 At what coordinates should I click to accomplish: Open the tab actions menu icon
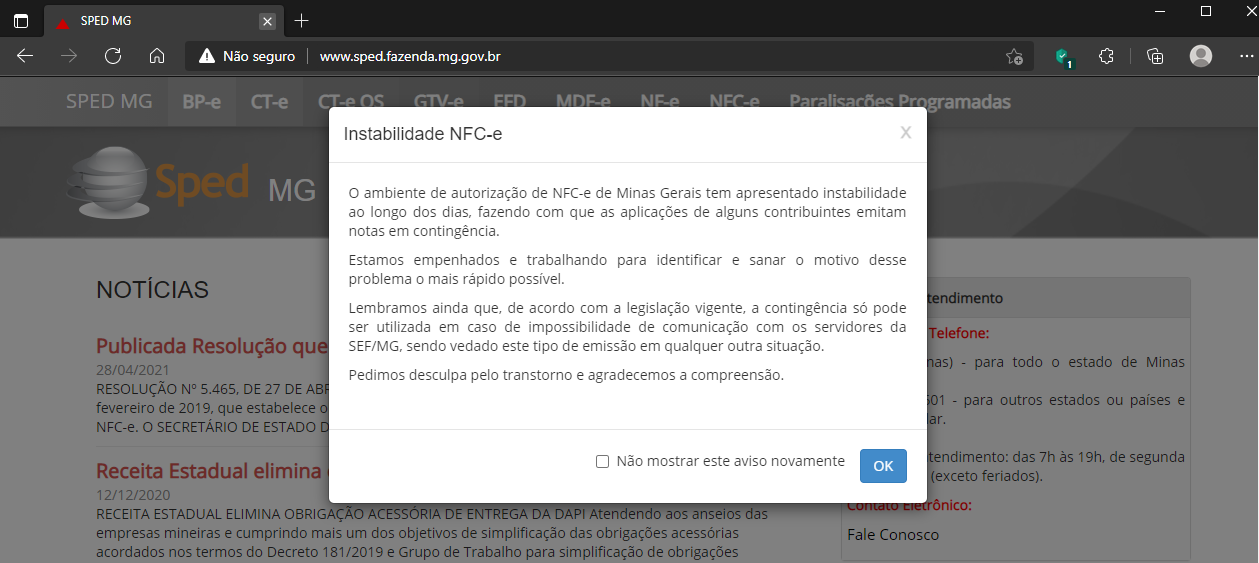(21, 21)
